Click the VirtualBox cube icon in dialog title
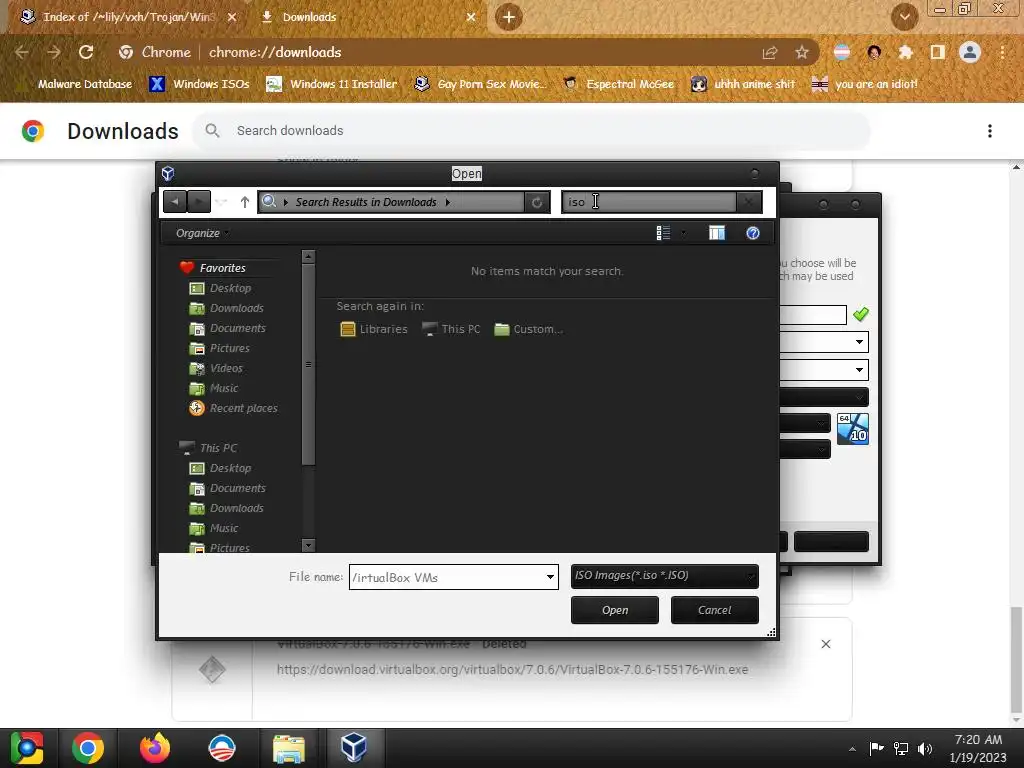The width and height of the screenshot is (1024, 768). pos(168,173)
